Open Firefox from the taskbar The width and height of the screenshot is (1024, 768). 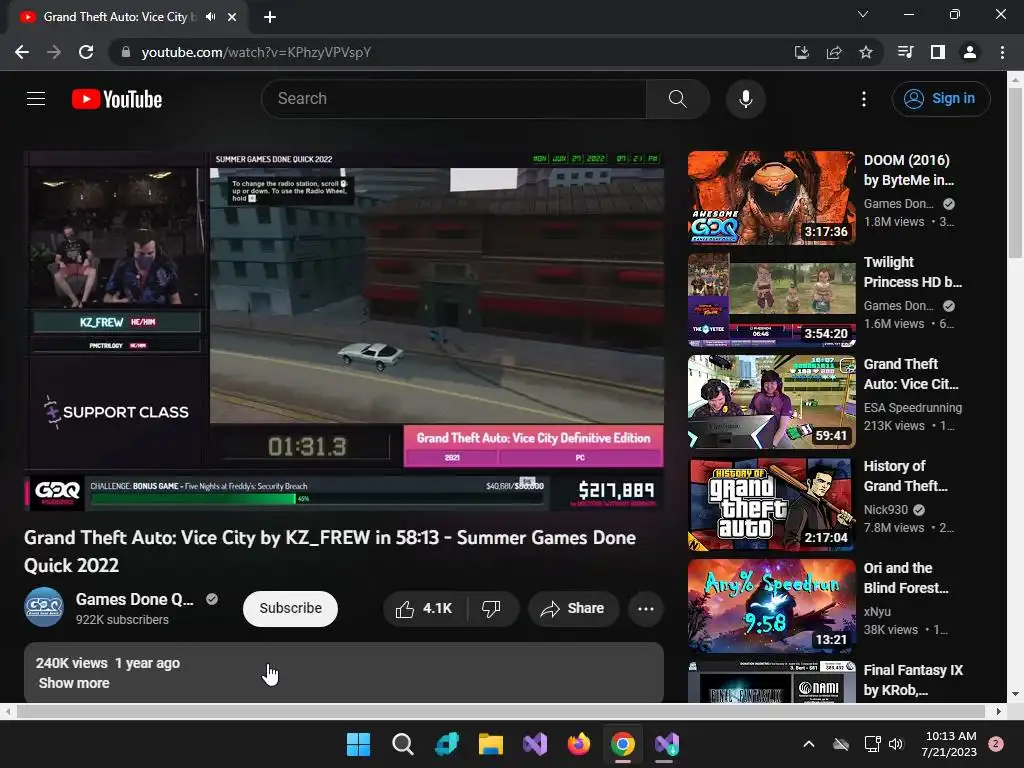pyautogui.click(x=579, y=744)
